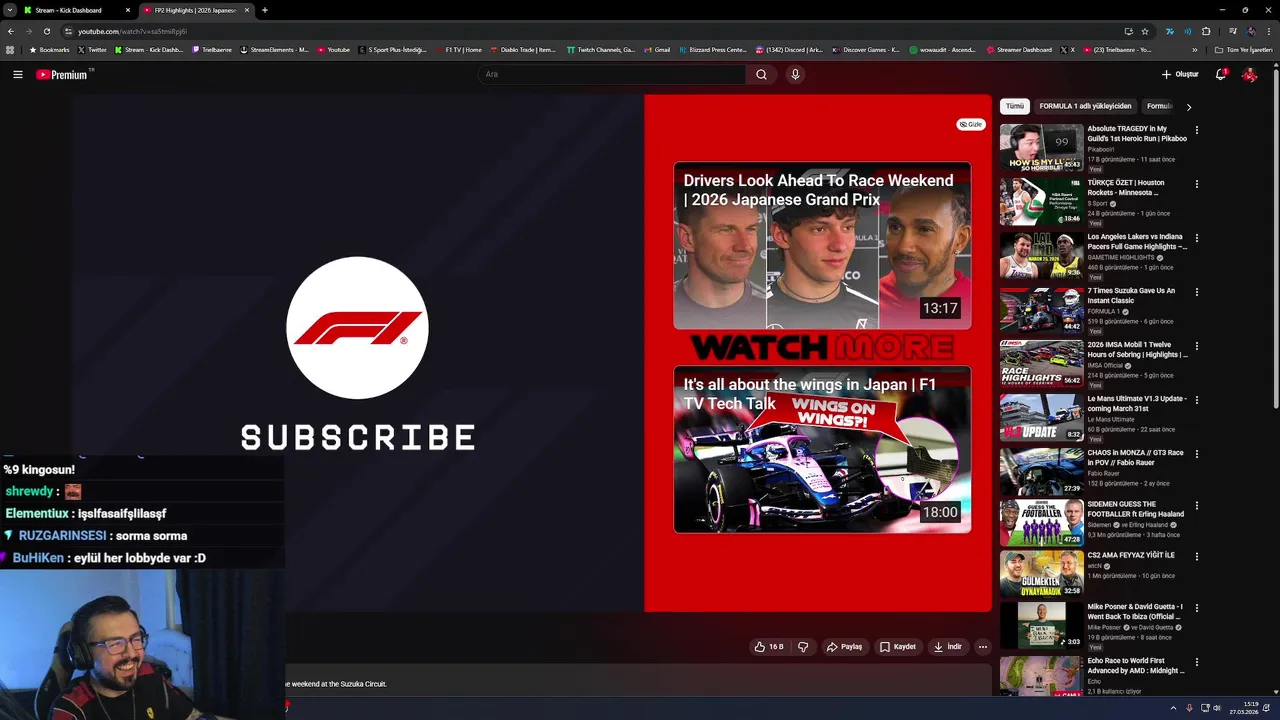Open F1 TV | Home bookmark
This screenshot has width=1280, height=720.
tap(458, 50)
